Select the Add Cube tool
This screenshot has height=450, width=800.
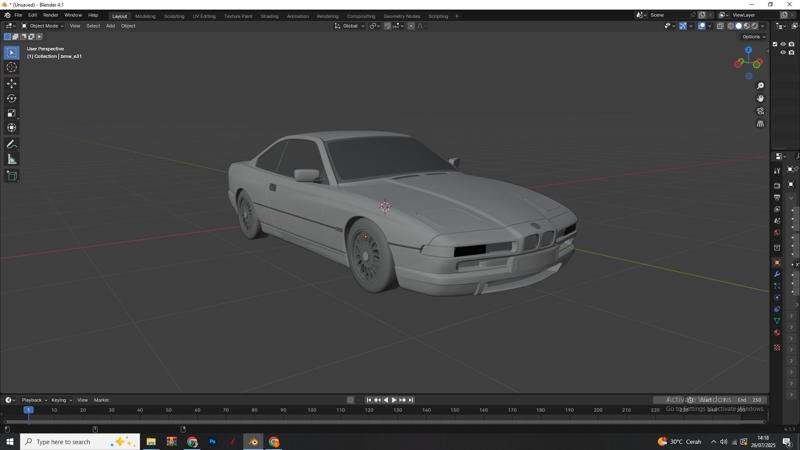click(x=12, y=176)
